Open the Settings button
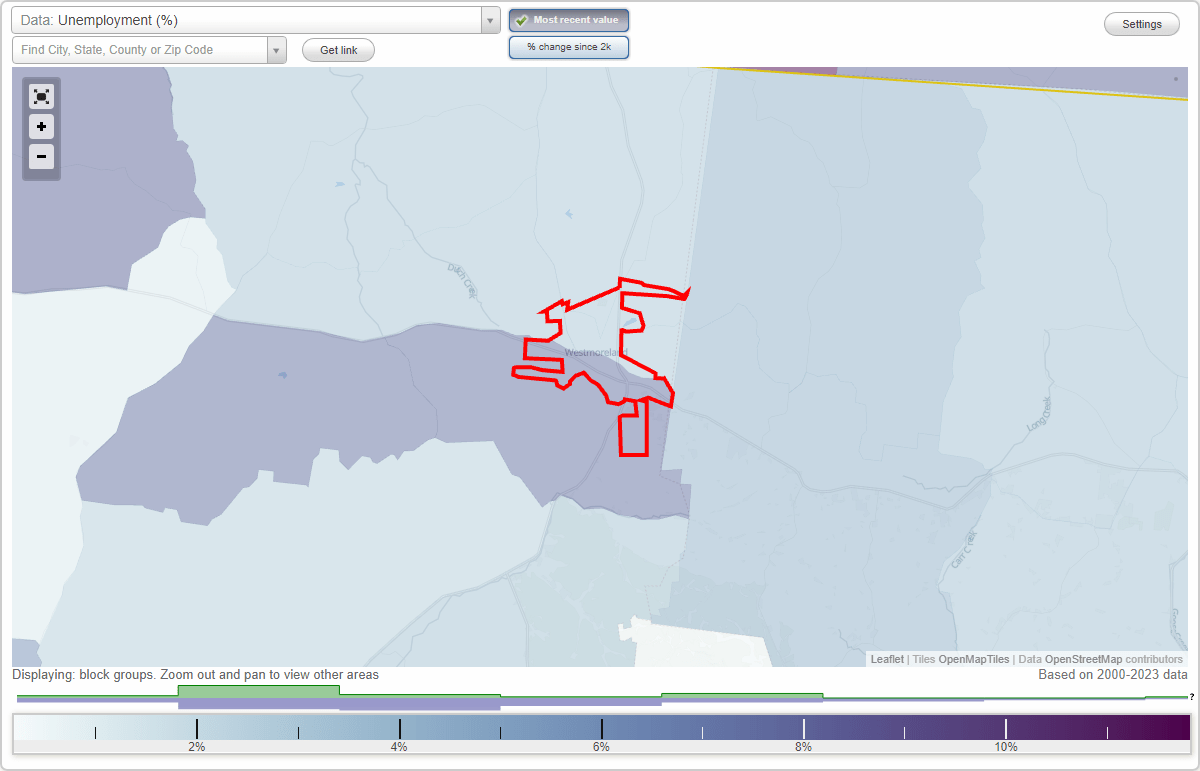Screen dimensions: 1200x771 click(x=1142, y=24)
